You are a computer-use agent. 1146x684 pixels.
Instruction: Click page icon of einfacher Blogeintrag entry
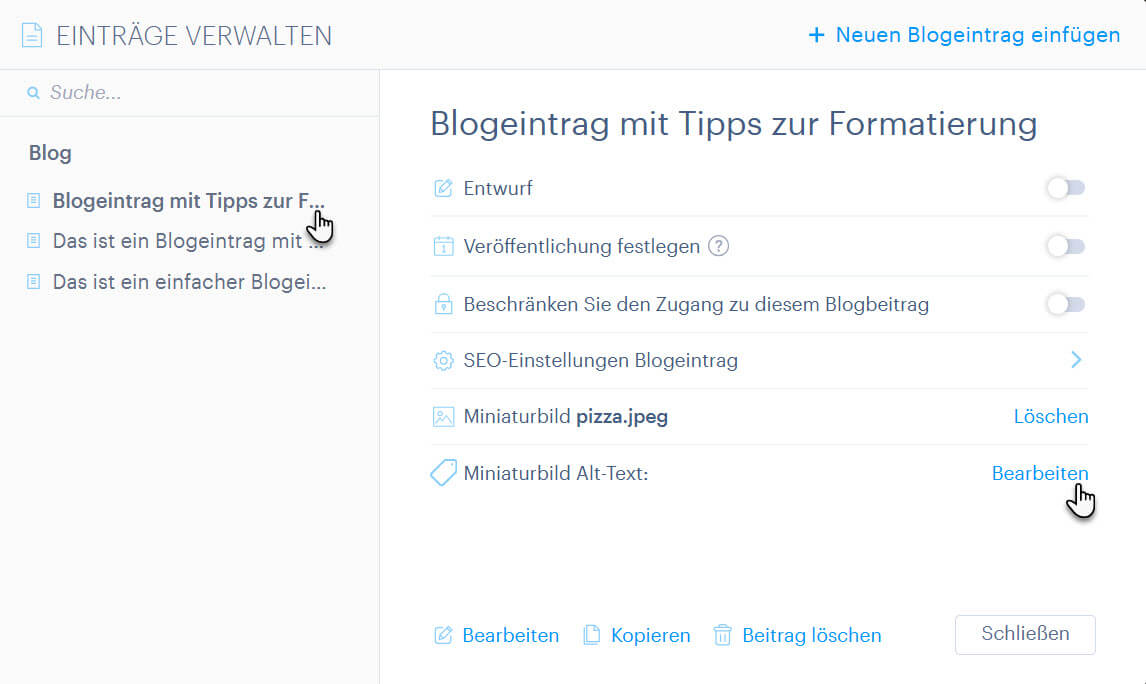(x=34, y=281)
